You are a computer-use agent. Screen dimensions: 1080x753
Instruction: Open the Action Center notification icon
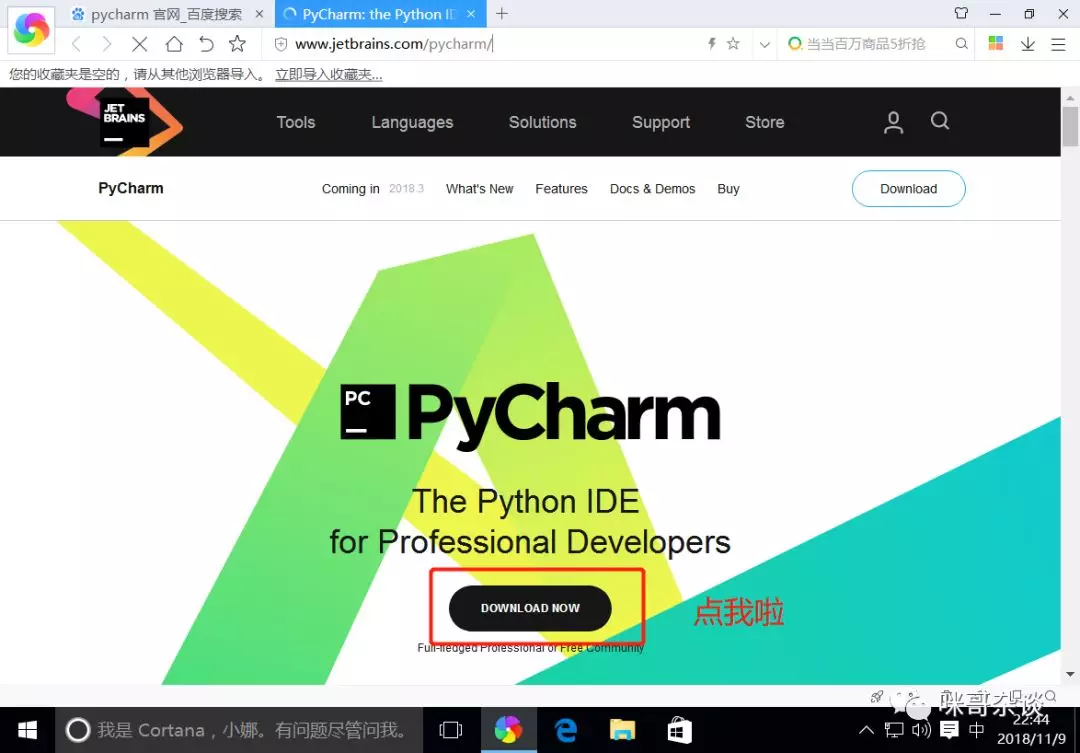coord(949,730)
